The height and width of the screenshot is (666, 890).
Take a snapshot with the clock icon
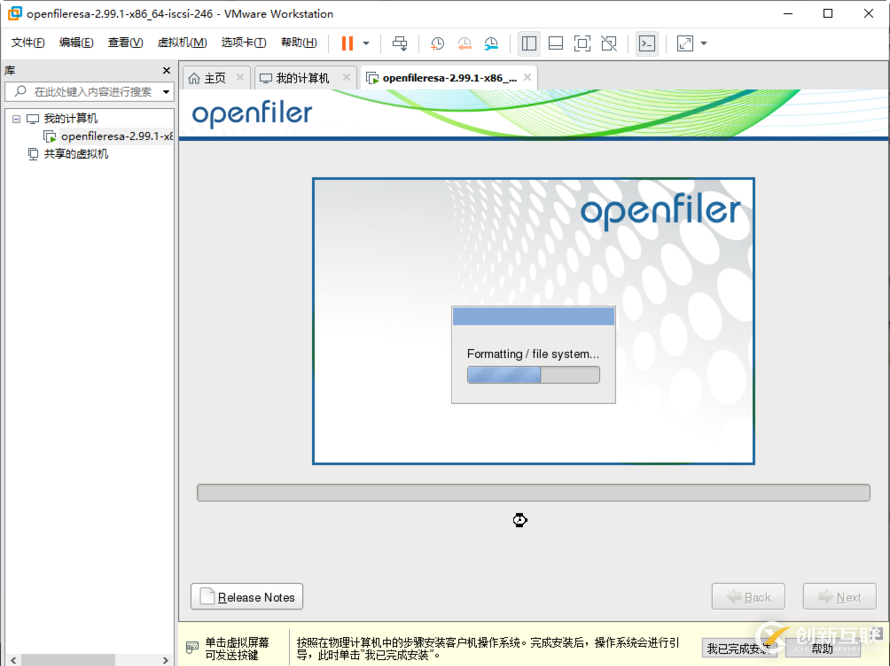437,43
